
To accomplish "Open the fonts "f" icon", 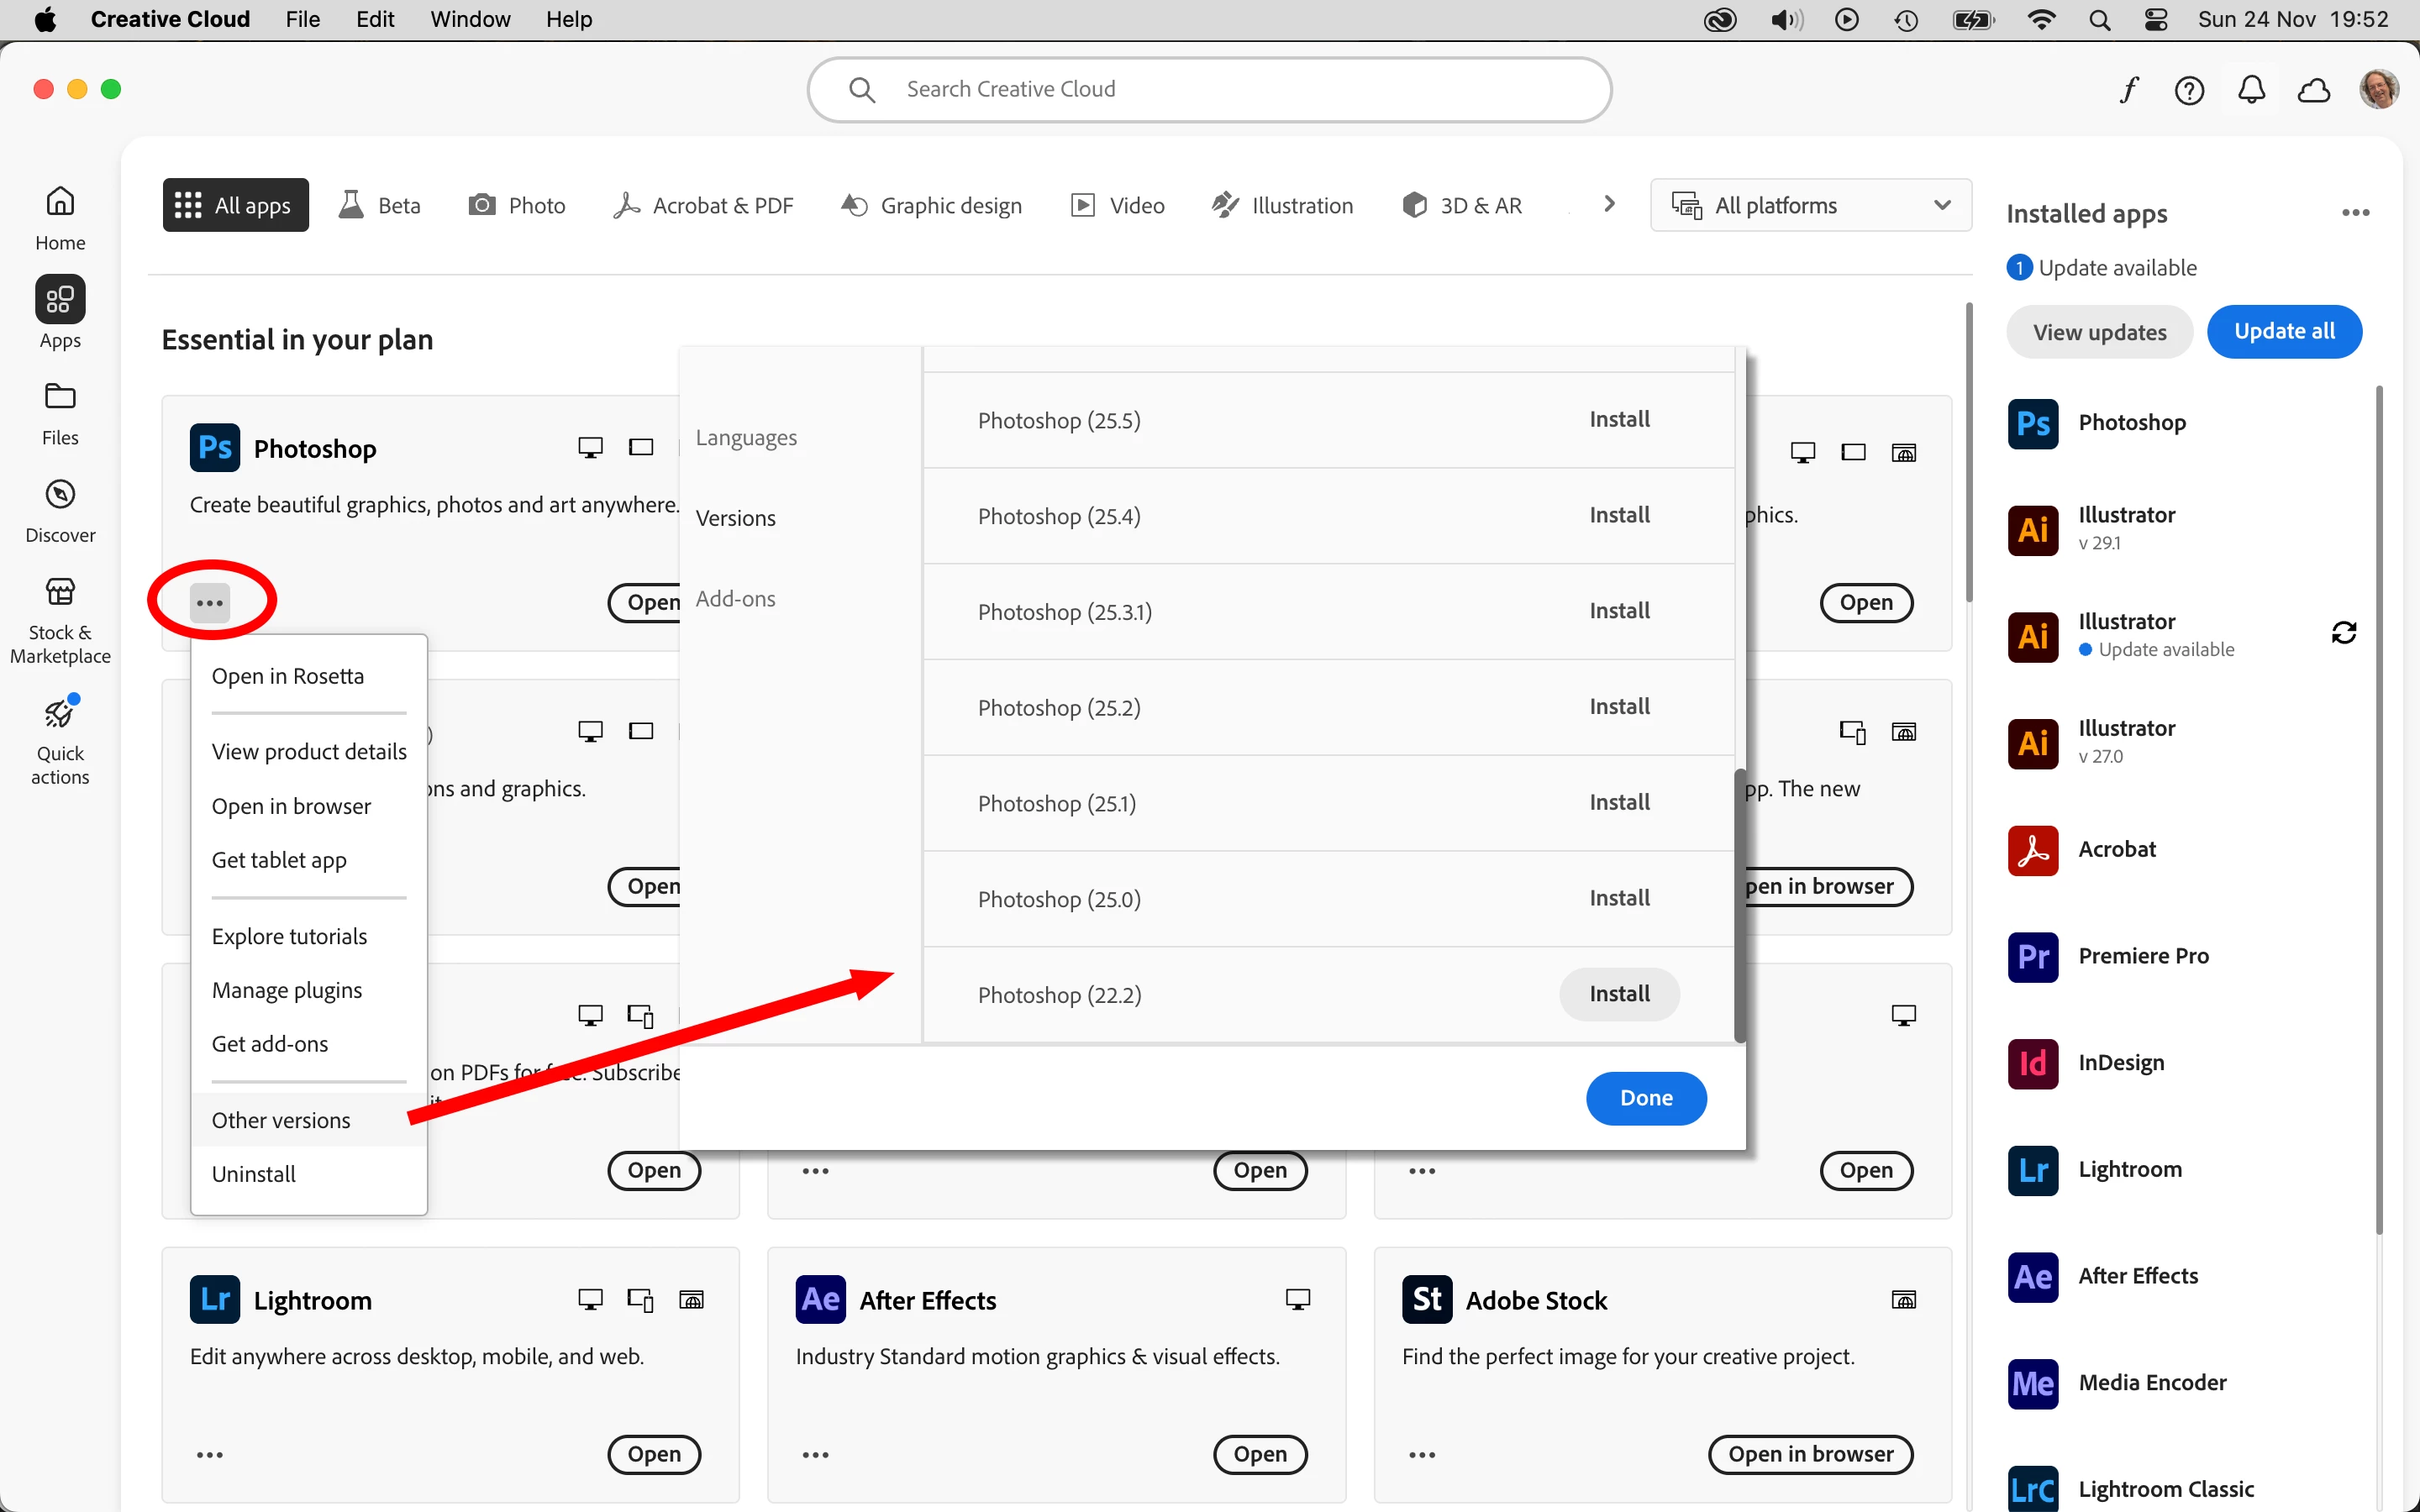I will click(x=2128, y=90).
